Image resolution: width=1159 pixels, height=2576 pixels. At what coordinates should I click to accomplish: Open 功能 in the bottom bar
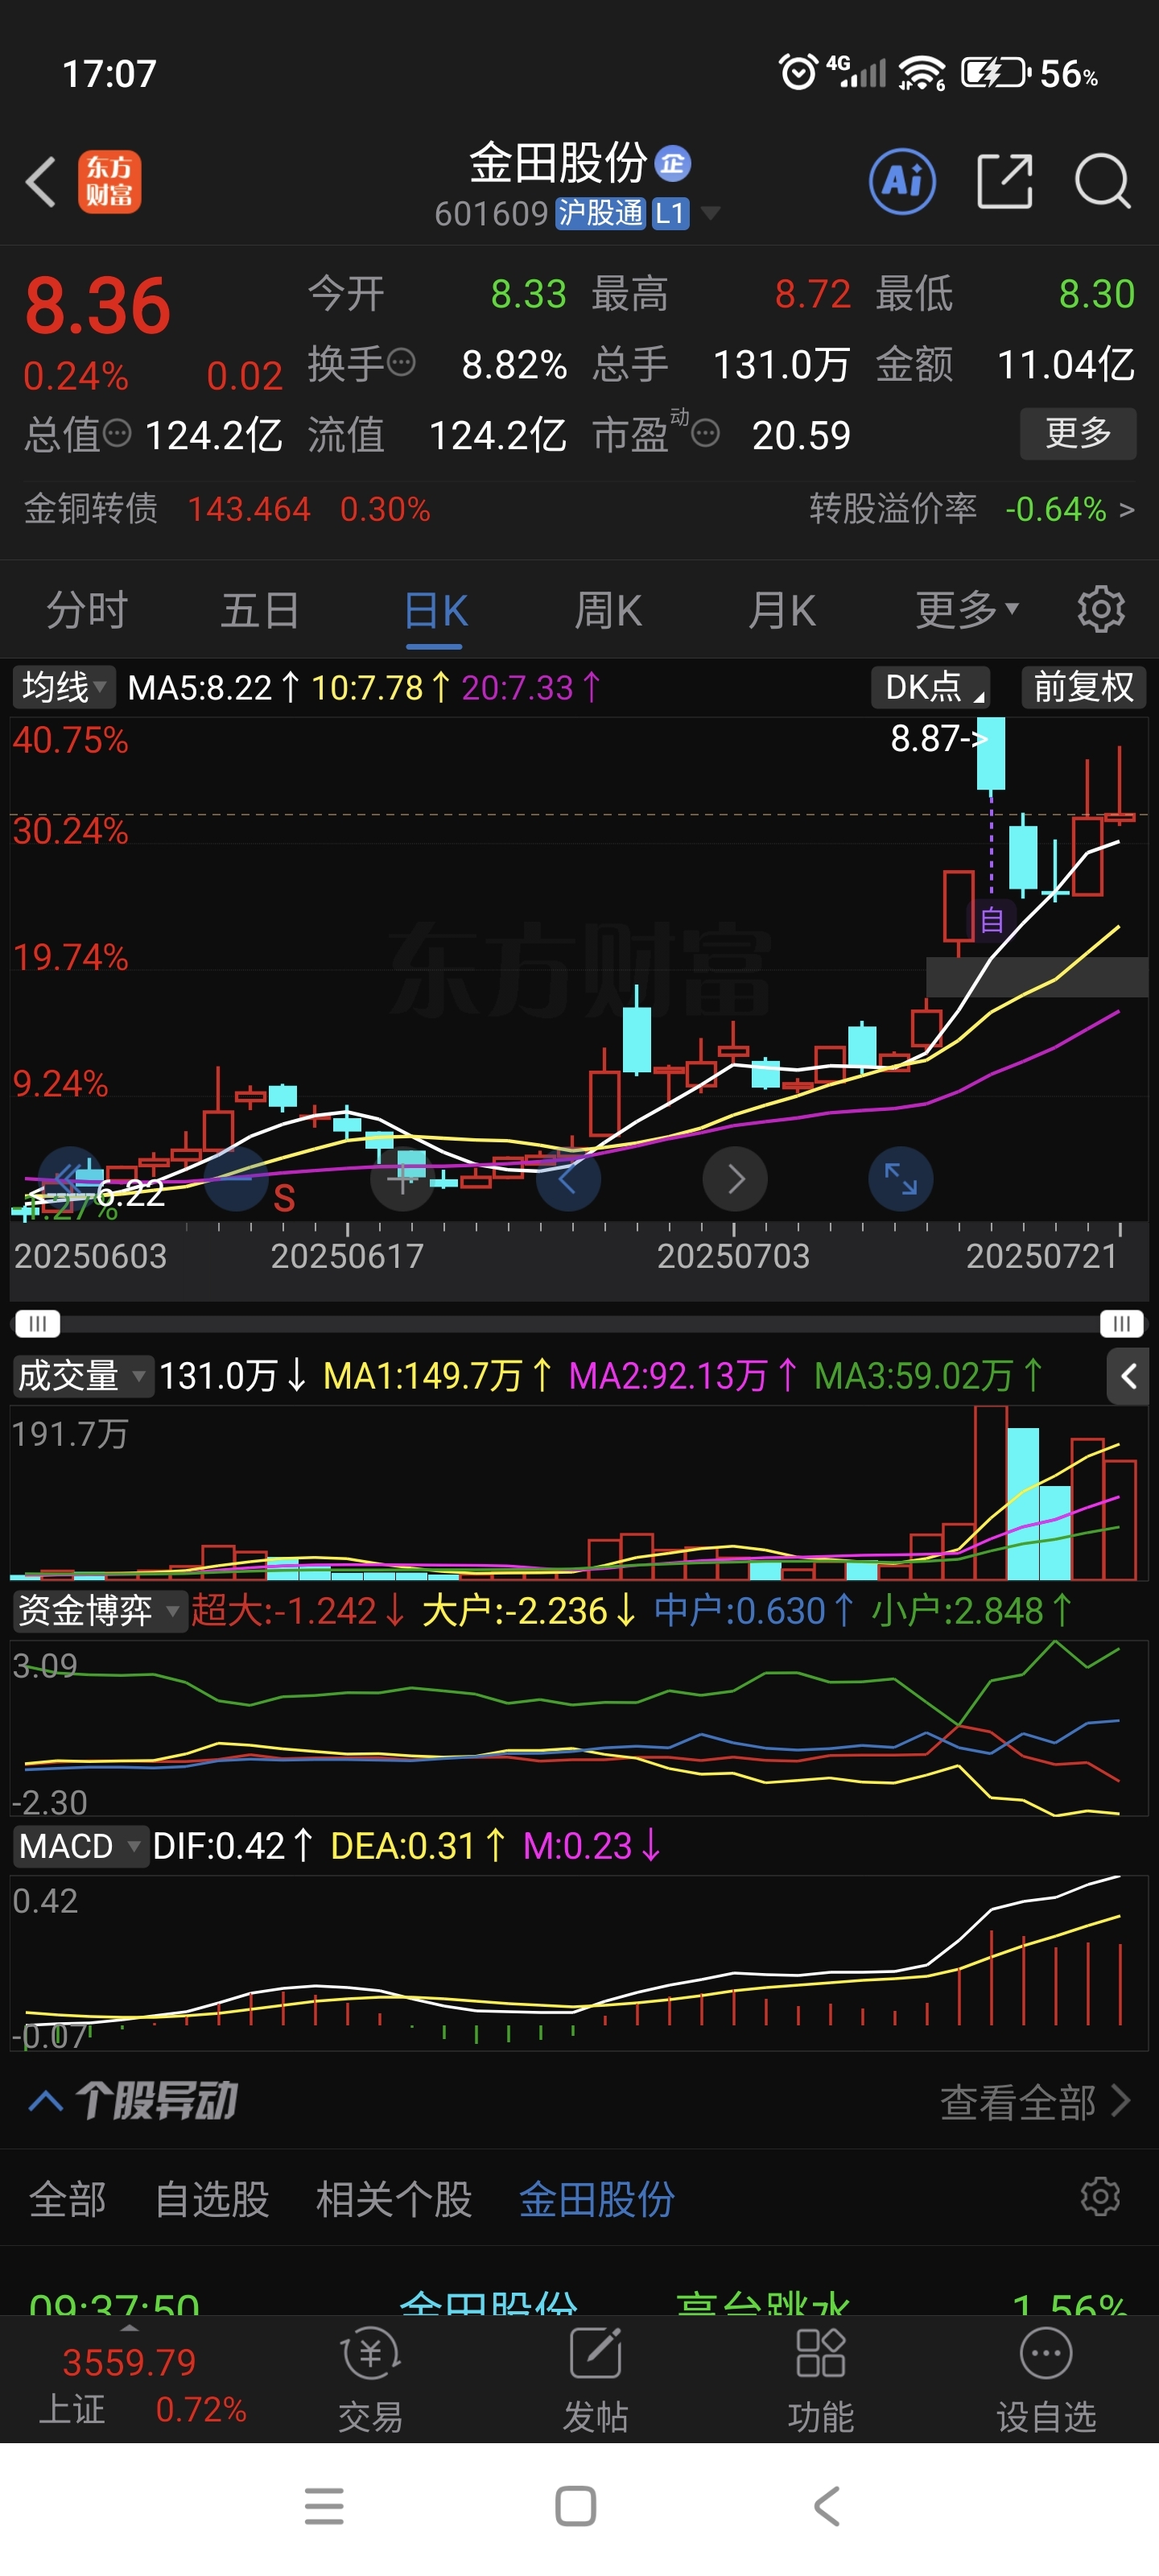click(820, 2381)
